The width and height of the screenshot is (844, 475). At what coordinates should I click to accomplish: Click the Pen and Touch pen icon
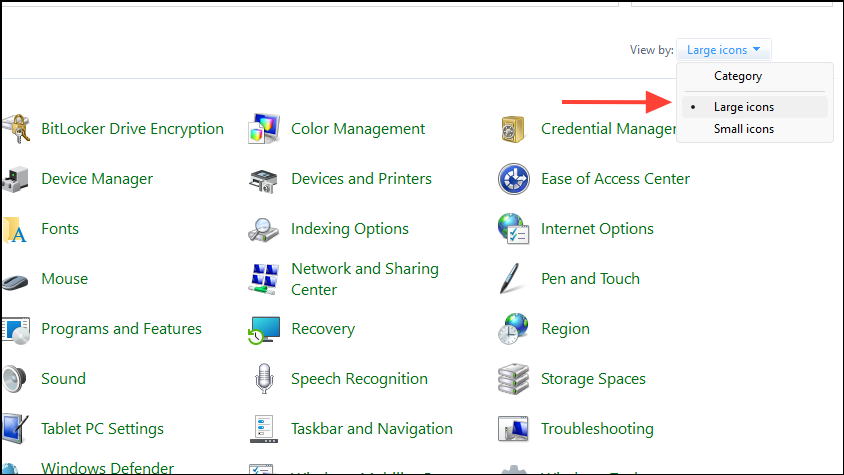(510, 278)
